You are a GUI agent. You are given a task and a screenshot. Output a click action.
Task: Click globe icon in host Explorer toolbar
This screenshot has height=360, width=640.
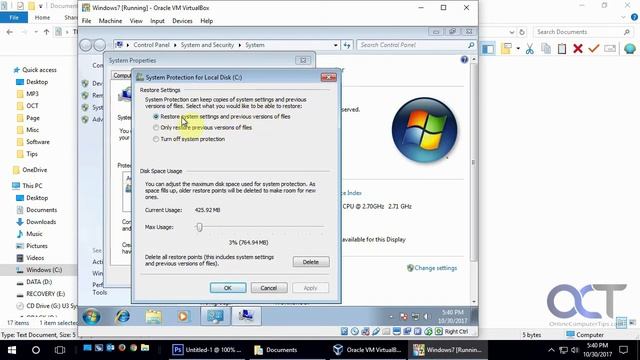(629, 49)
